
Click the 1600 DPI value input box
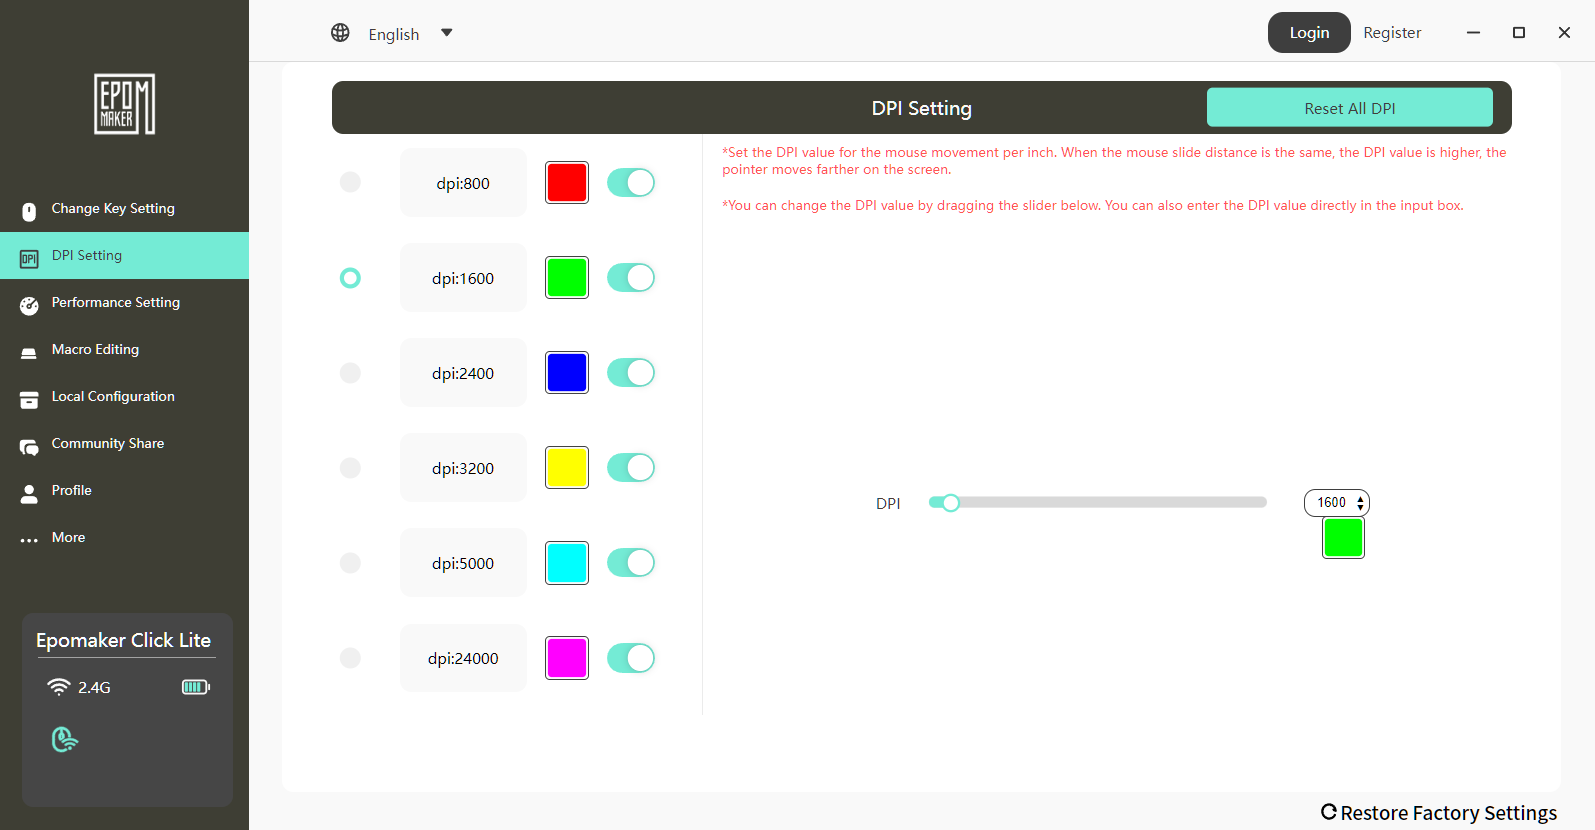click(1331, 503)
